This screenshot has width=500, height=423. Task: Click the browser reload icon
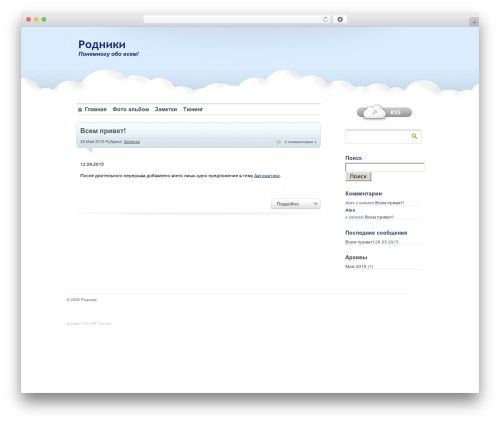point(325,19)
